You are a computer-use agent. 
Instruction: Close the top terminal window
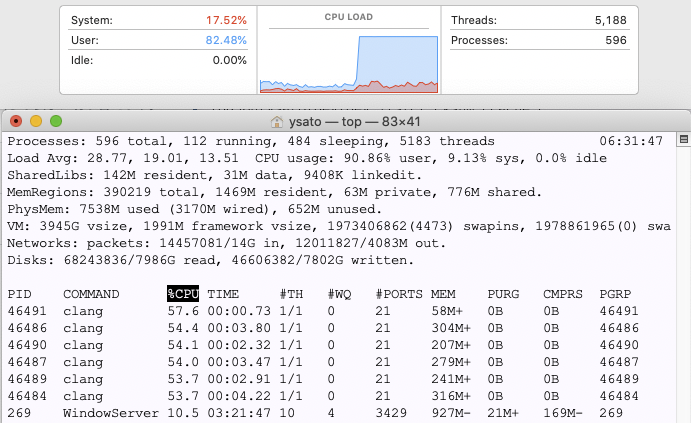[16, 121]
